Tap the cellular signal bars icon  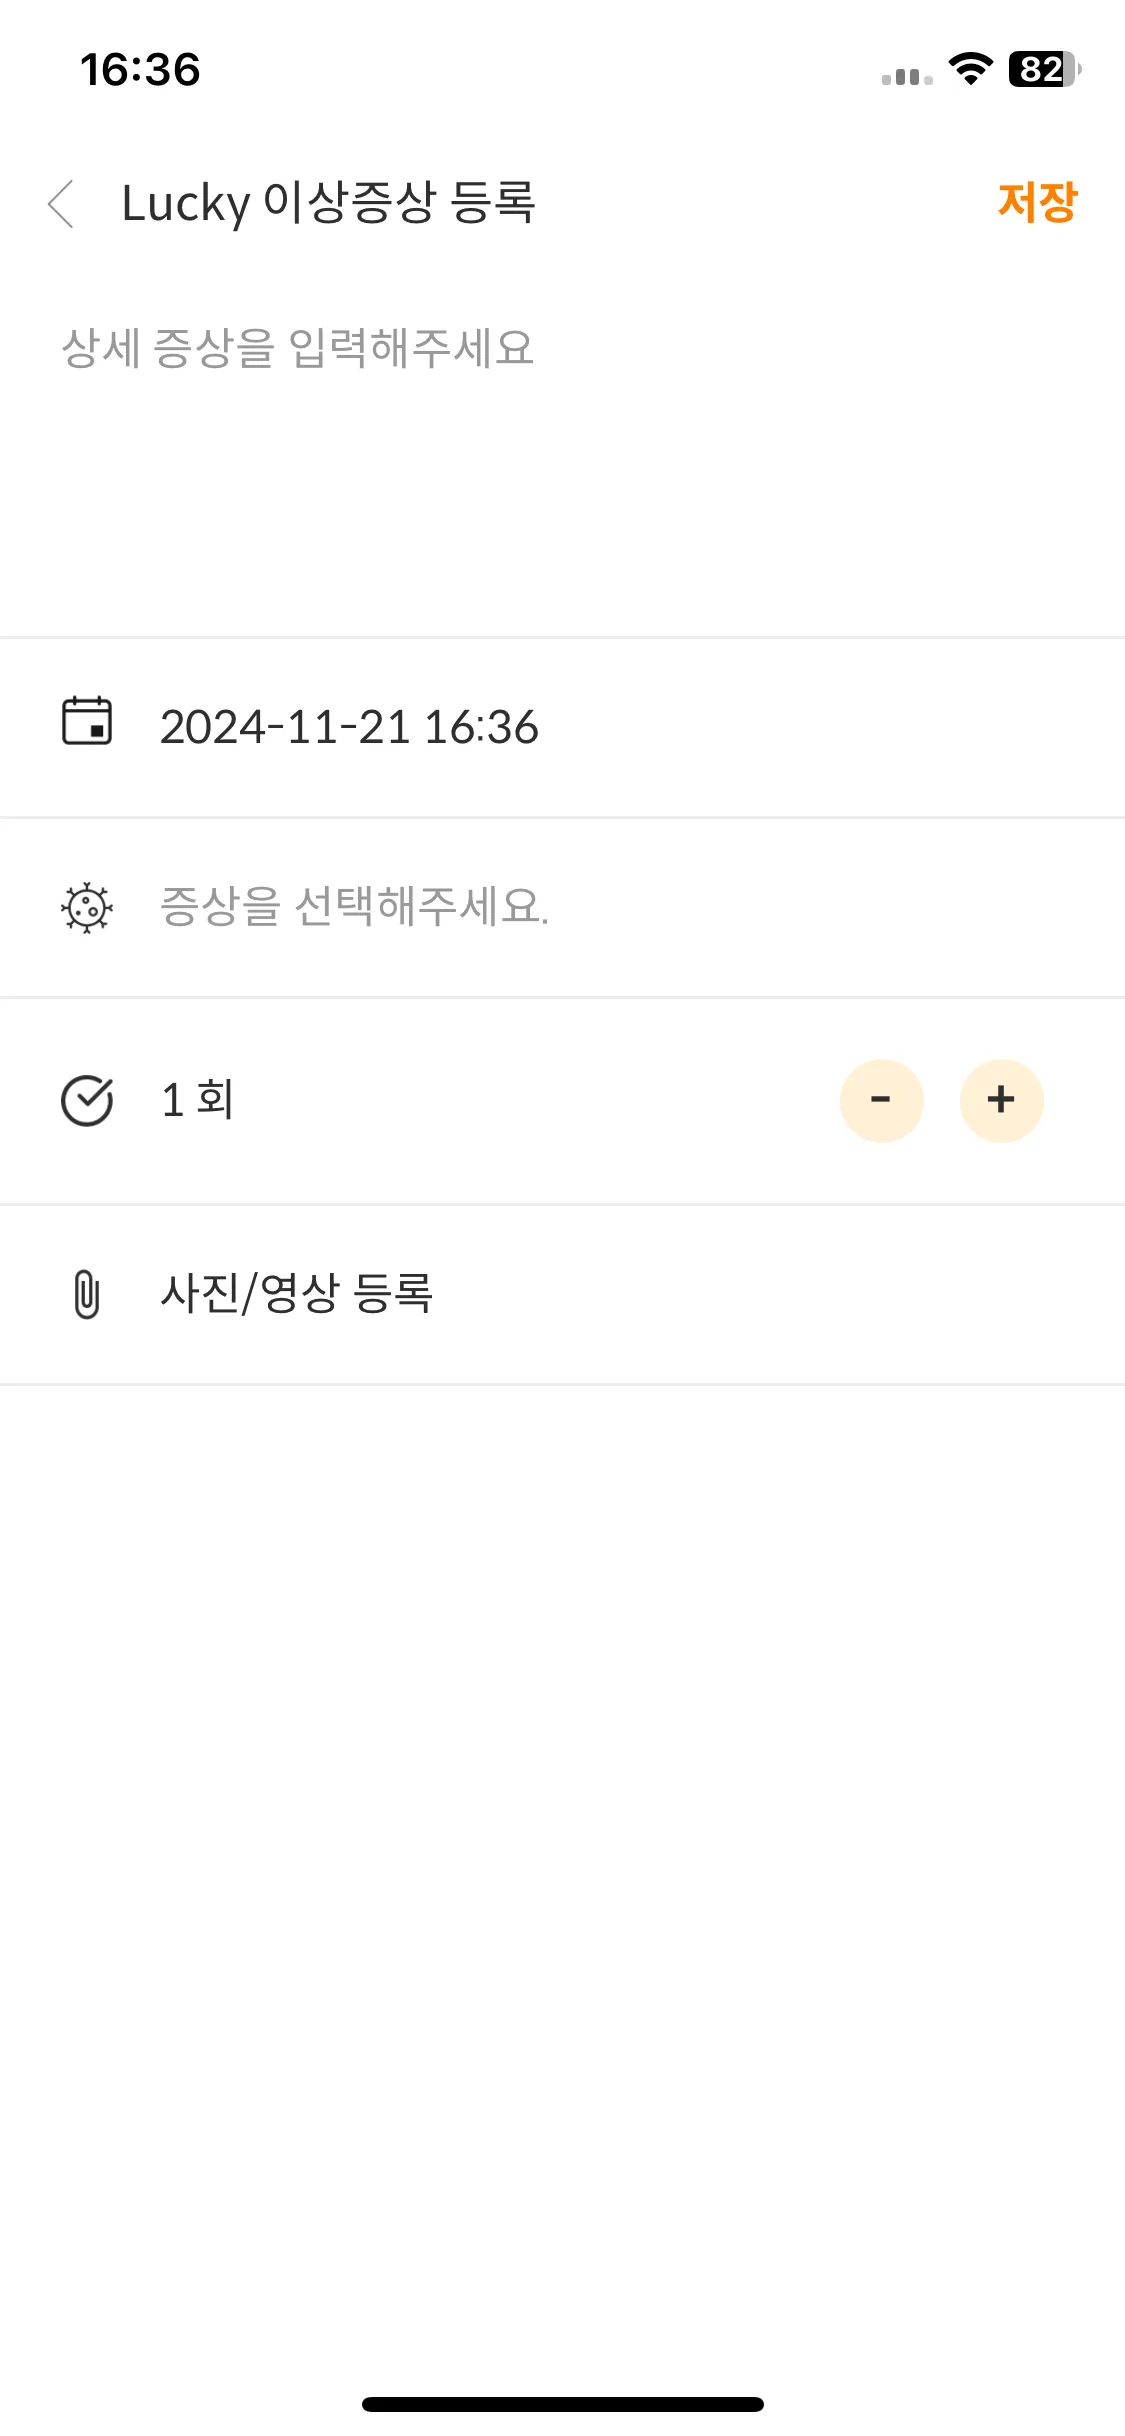(x=907, y=76)
